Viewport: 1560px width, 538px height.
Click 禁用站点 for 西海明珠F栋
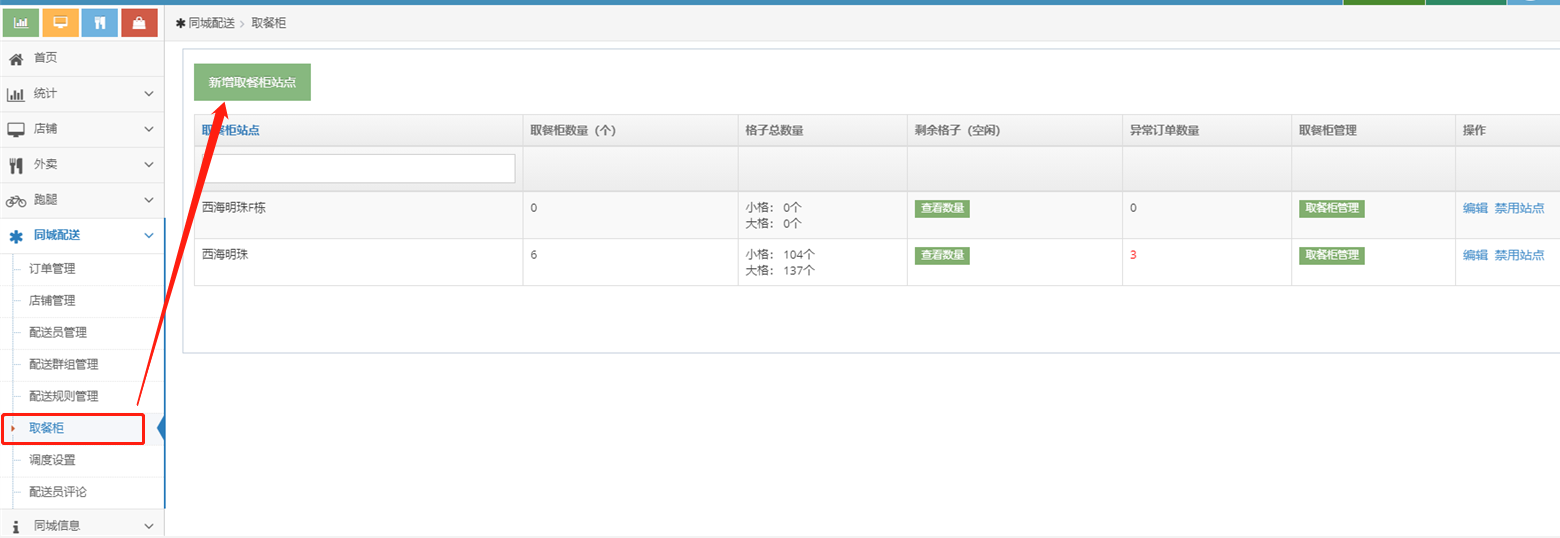click(x=1519, y=208)
